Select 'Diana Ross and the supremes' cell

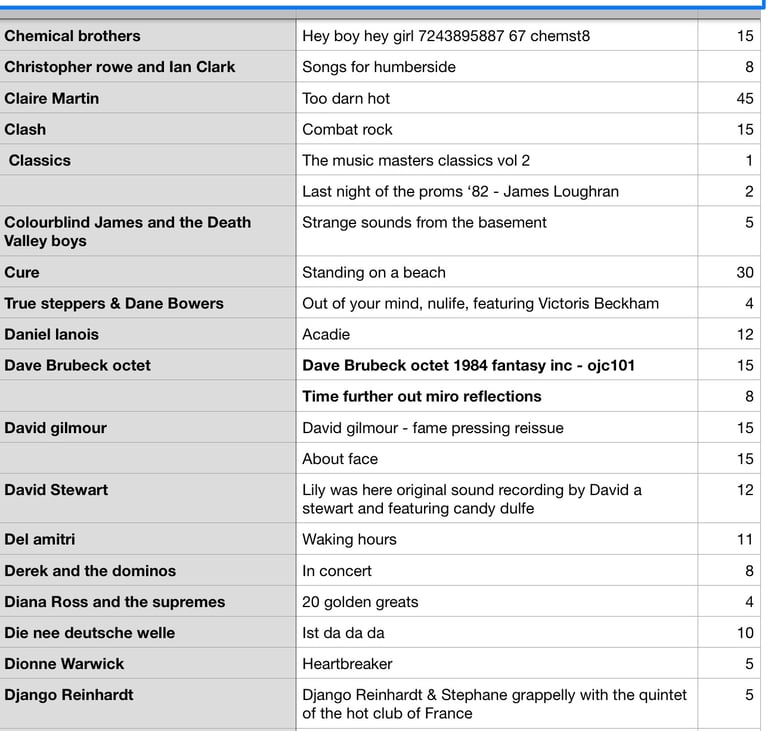coord(147,601)
